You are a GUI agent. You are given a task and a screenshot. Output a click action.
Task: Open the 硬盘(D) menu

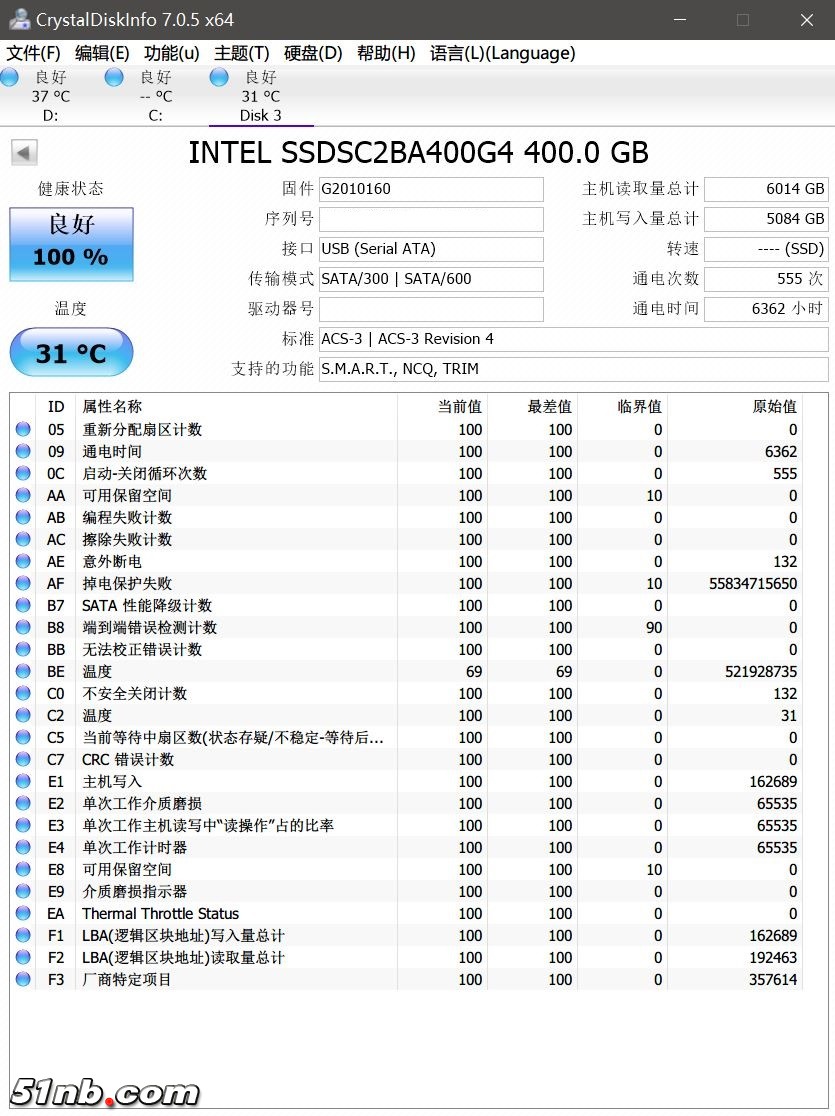tap(313, 53)
